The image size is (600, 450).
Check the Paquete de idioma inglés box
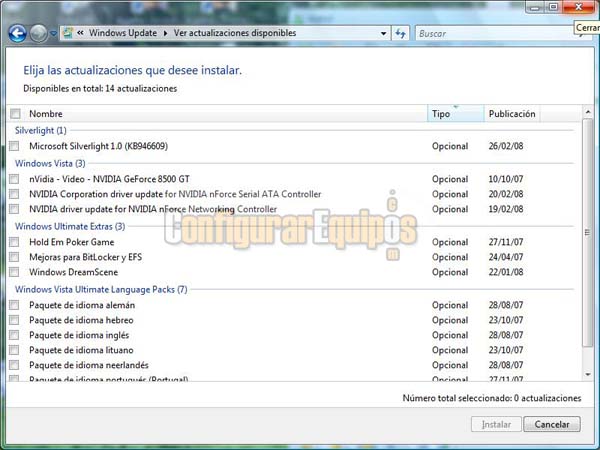[x=14, y=335]
